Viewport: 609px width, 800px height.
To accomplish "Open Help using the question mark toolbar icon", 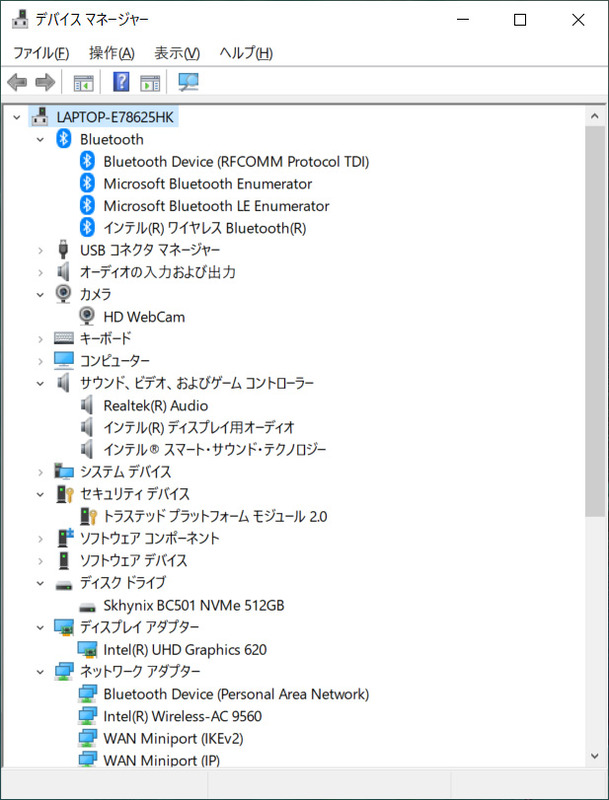I will pos(120,82).
